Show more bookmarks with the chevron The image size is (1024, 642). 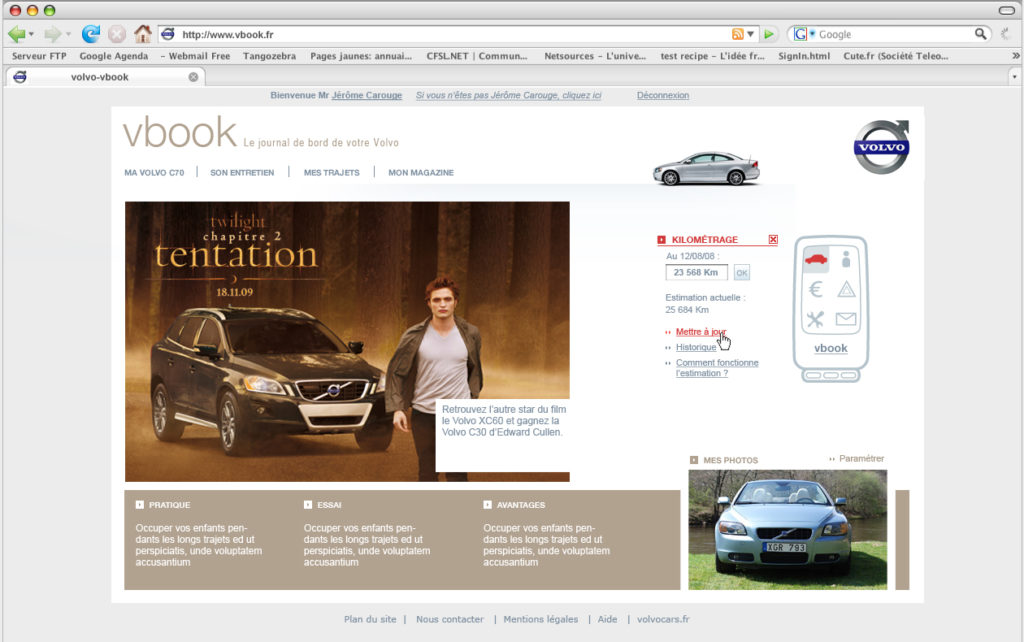pos(1016,56)
